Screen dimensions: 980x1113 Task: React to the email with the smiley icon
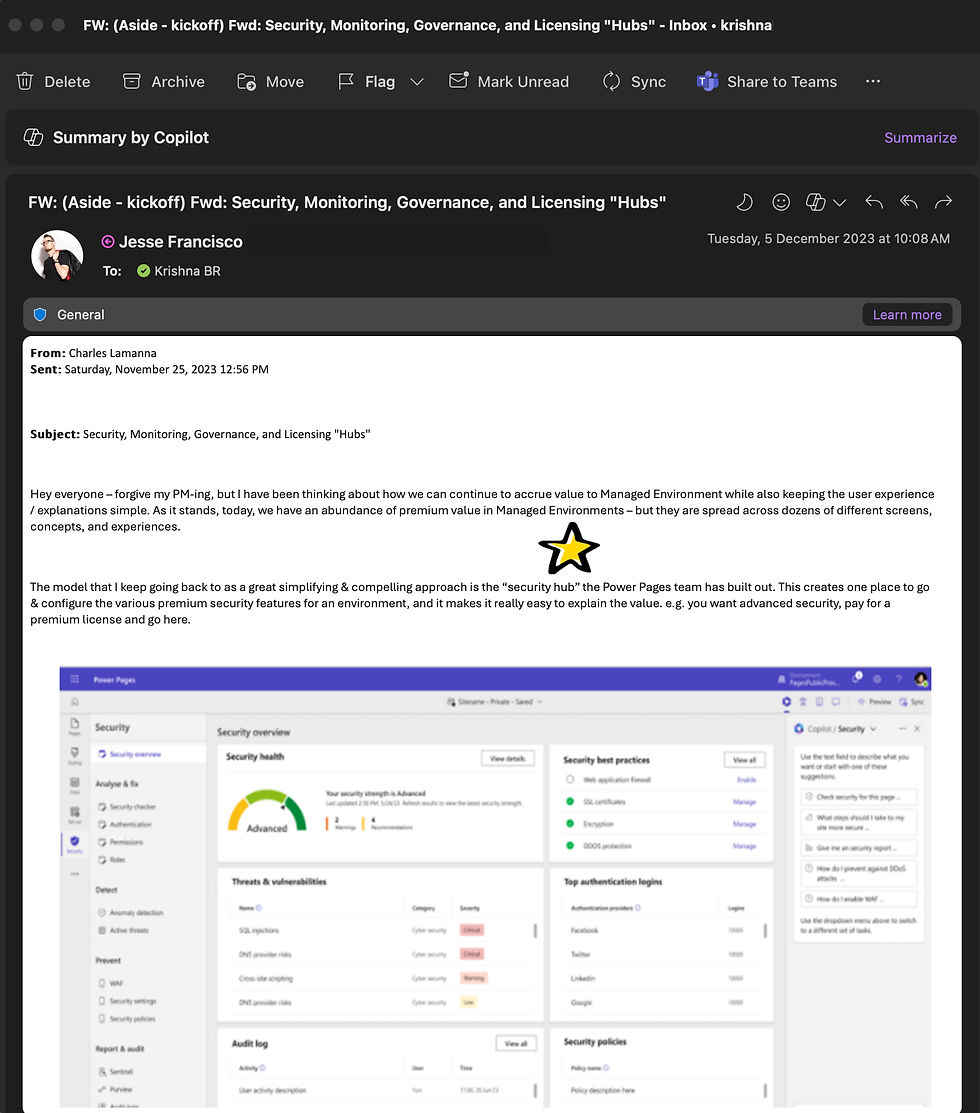(781, 202)
